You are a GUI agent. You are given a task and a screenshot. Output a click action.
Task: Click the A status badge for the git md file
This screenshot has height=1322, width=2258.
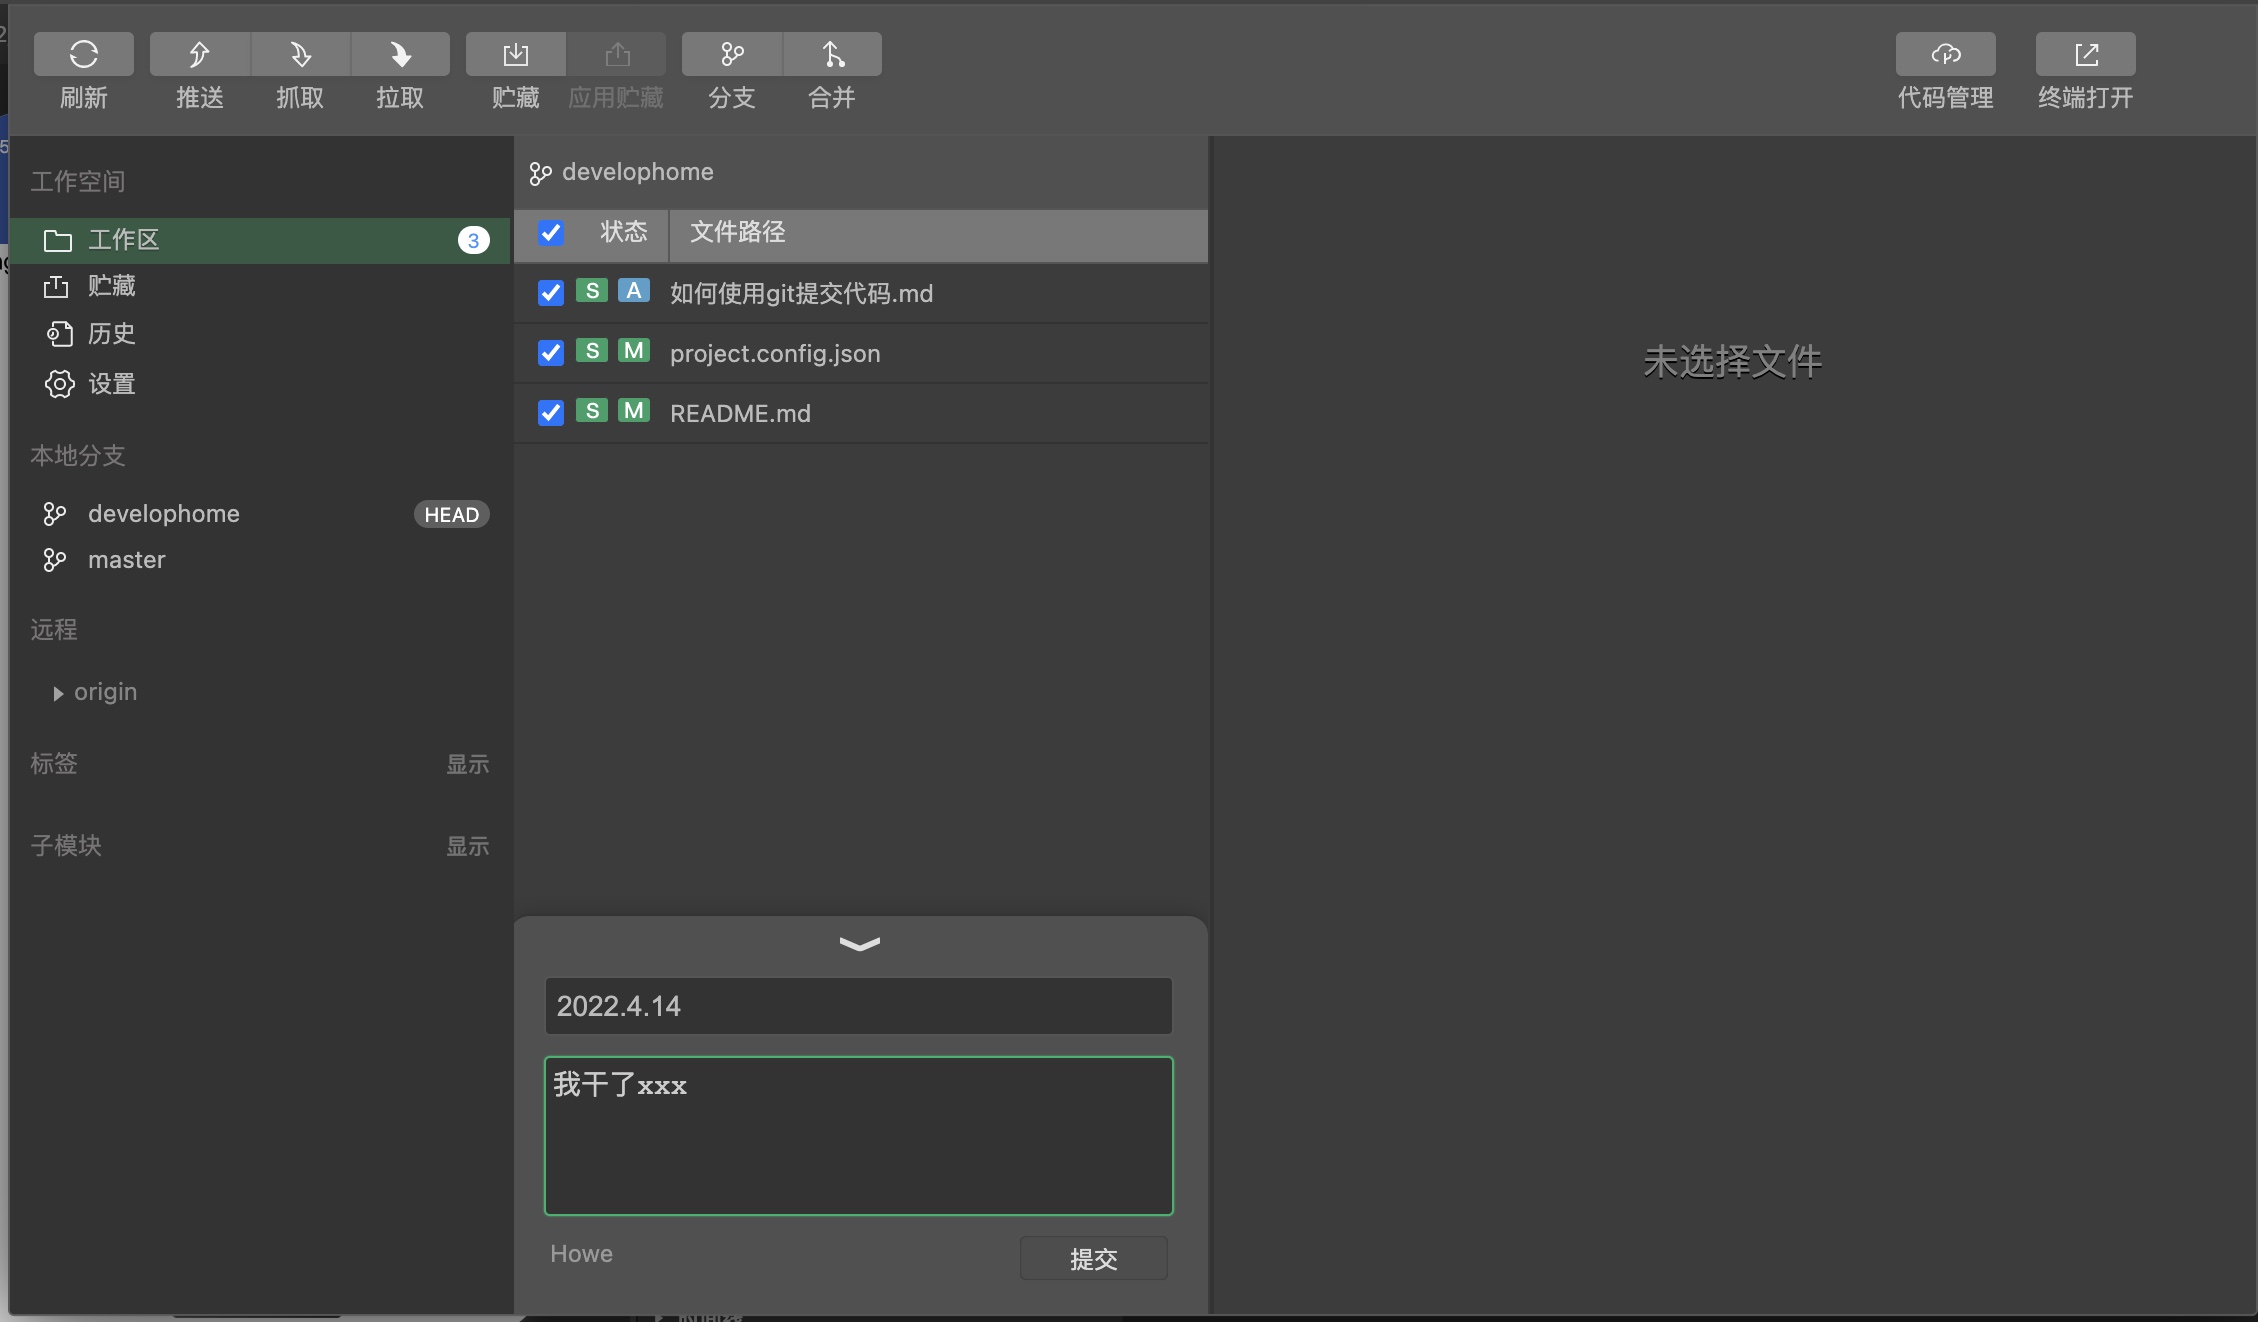(x=634, y=291)
